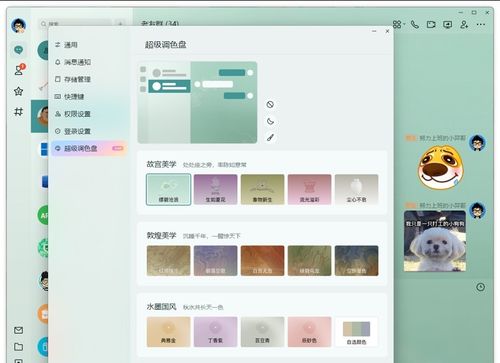The height and width of the screenshot is (363, 500).
Task: Open the mail icon in the sidebar
Action: click(x=19, y=330)
